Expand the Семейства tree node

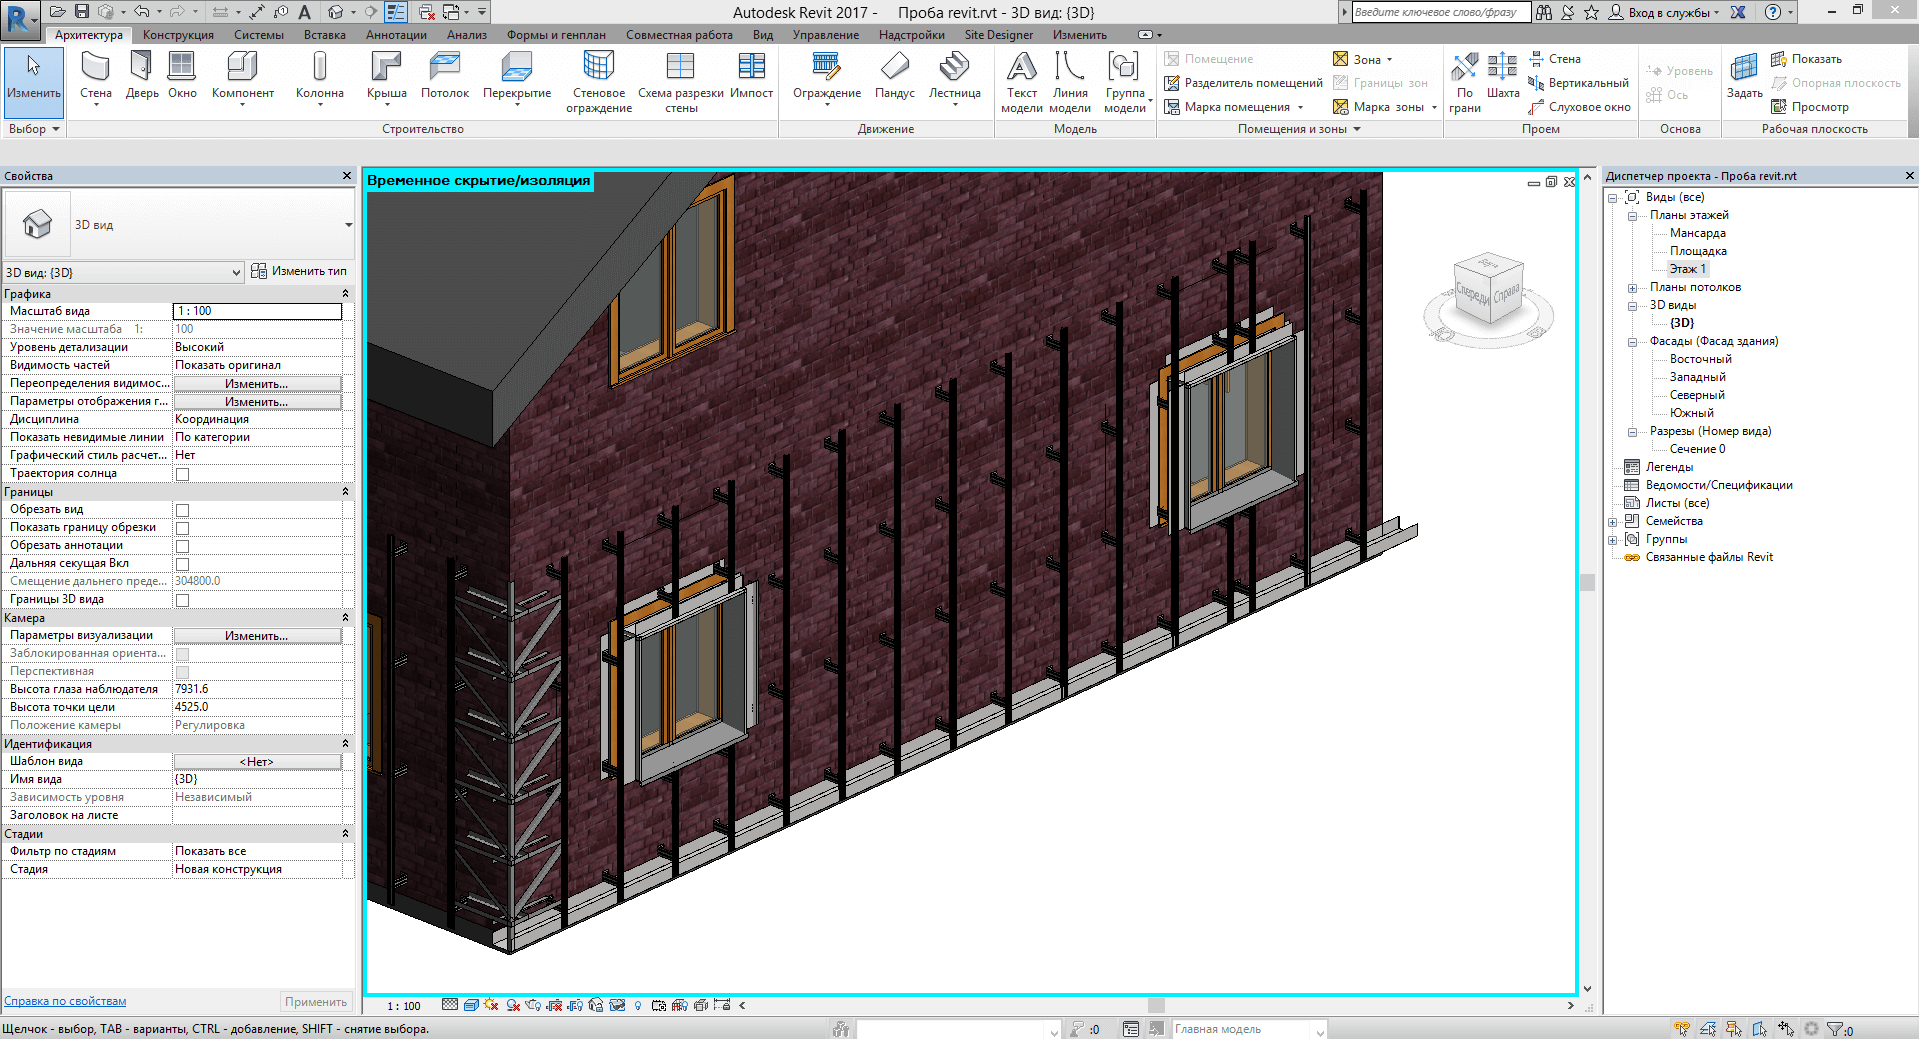(x=1612, y=522)
